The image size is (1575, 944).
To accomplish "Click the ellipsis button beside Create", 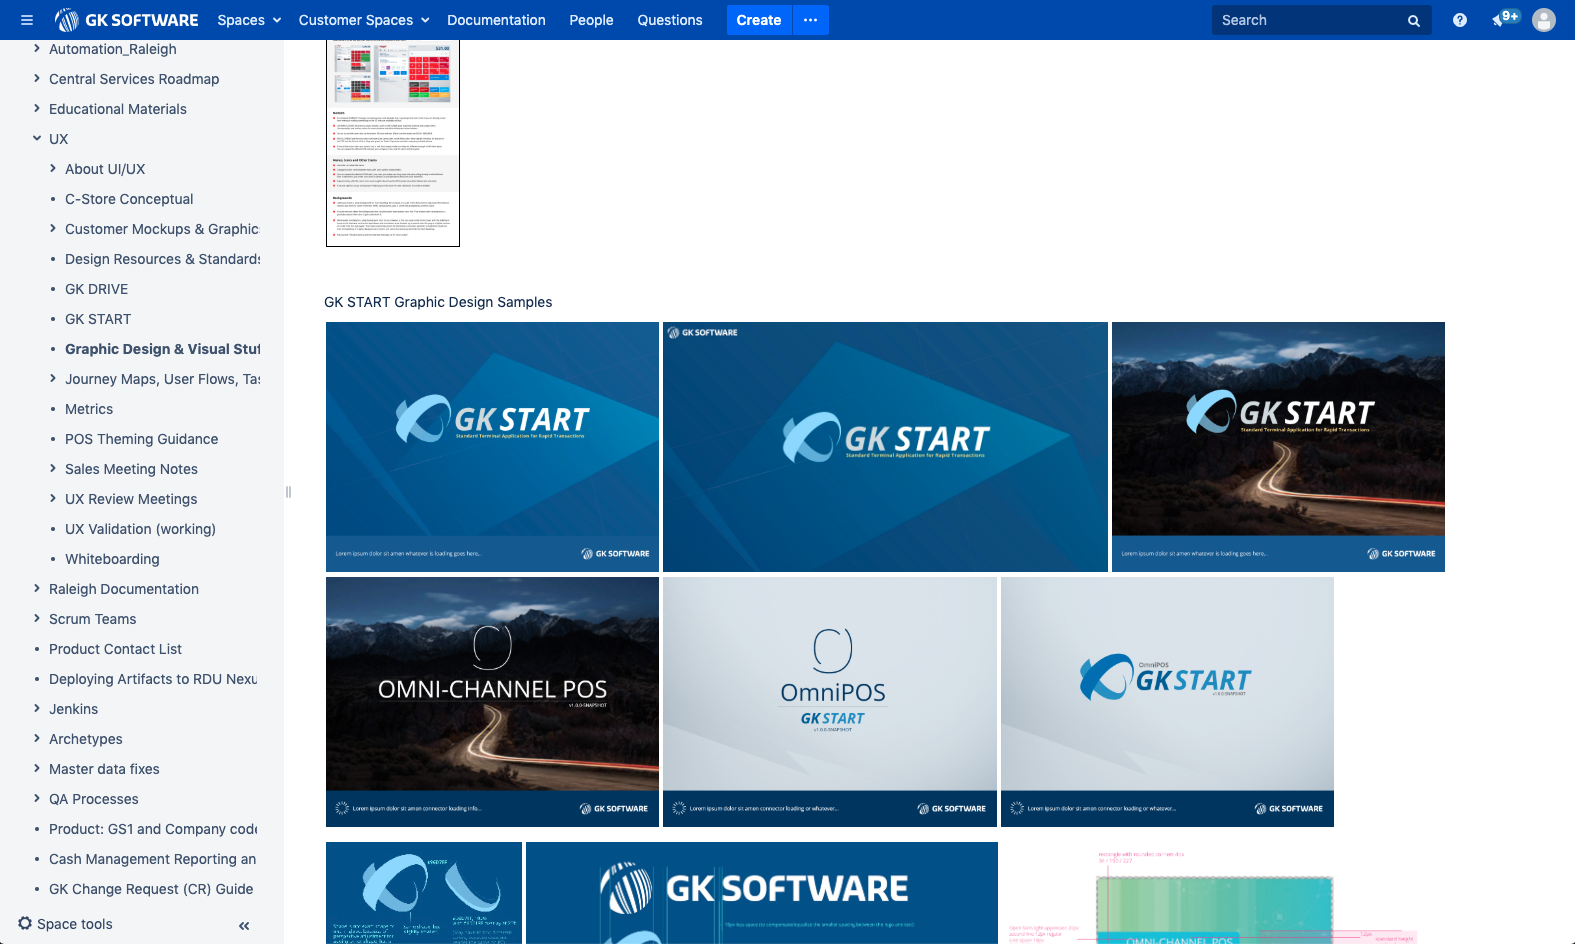I will (810, 20).
